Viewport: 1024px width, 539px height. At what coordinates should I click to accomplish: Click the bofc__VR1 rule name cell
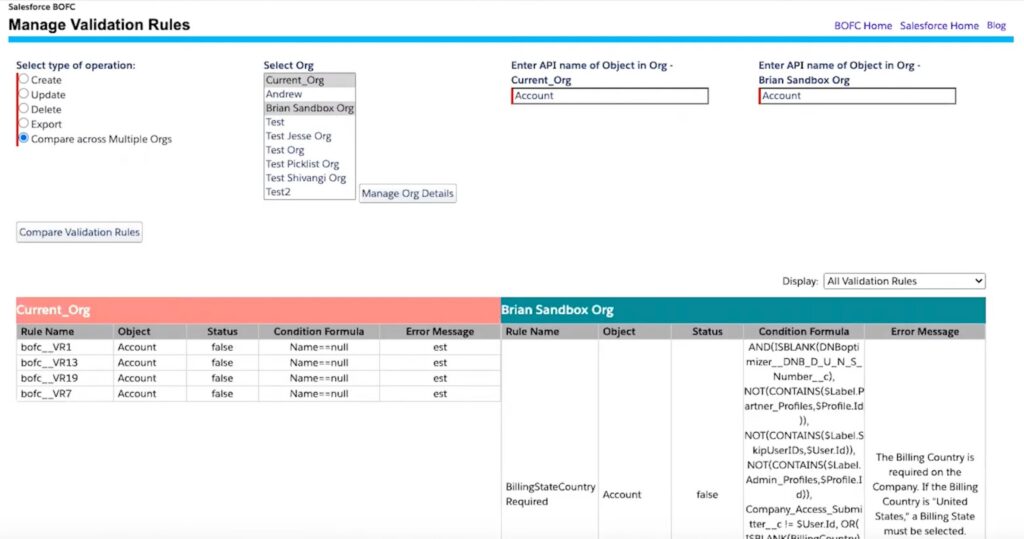pyautogui.click(x=65, y=347)
